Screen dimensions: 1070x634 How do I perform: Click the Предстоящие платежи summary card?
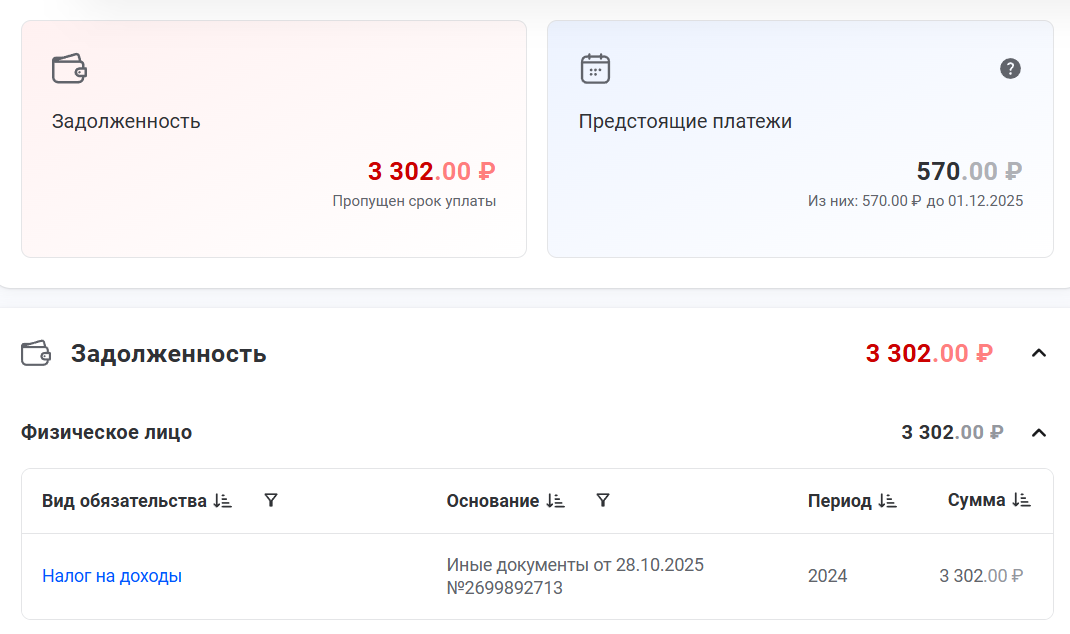click(799, 139)
